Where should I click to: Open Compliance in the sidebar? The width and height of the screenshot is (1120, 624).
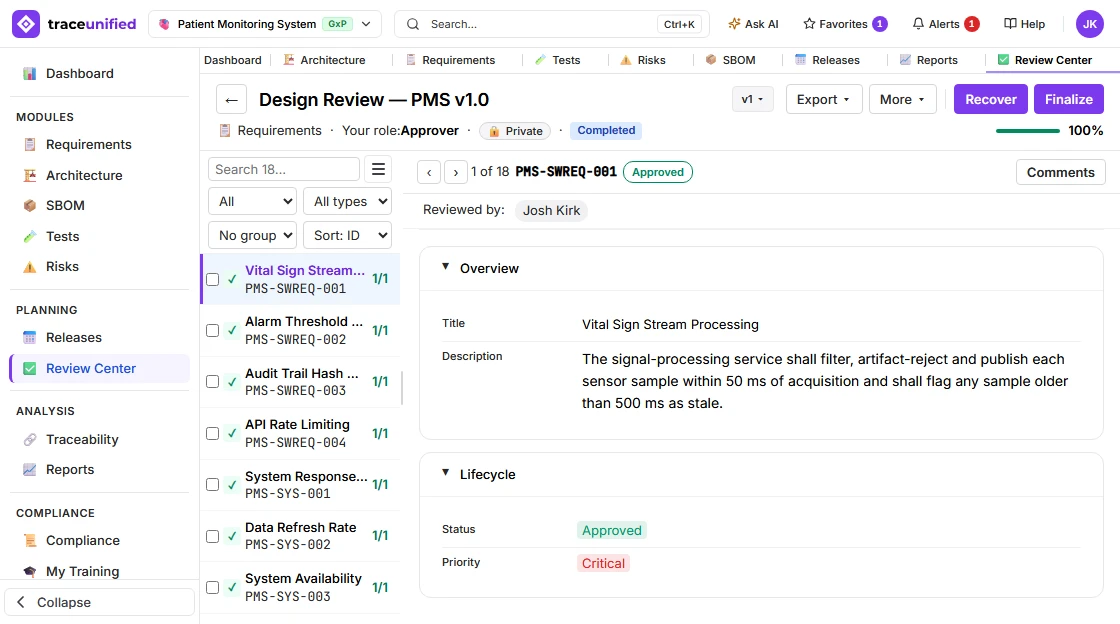[99, 540]
